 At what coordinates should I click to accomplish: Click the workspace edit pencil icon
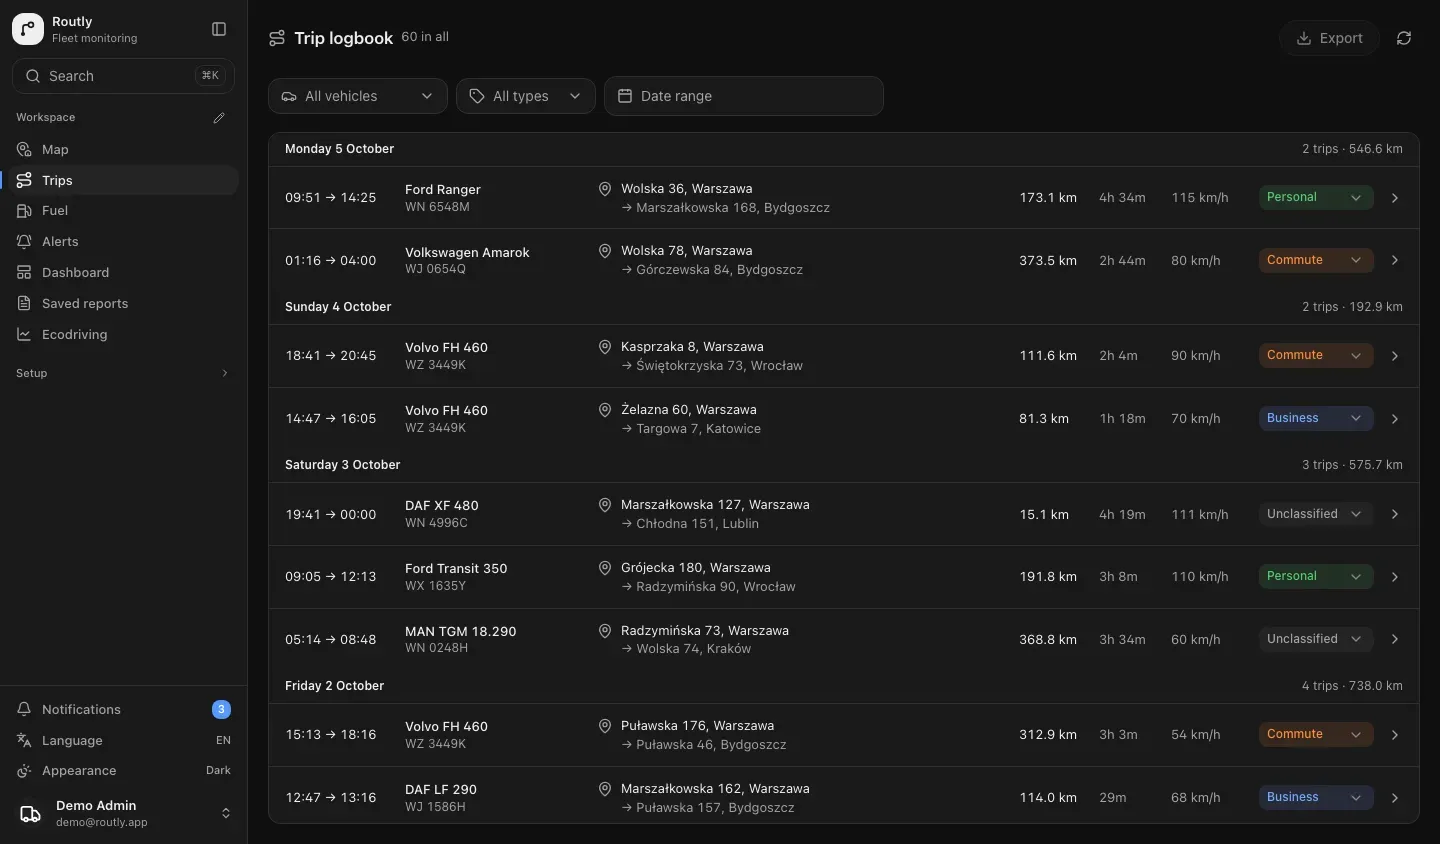coord(219,118)
